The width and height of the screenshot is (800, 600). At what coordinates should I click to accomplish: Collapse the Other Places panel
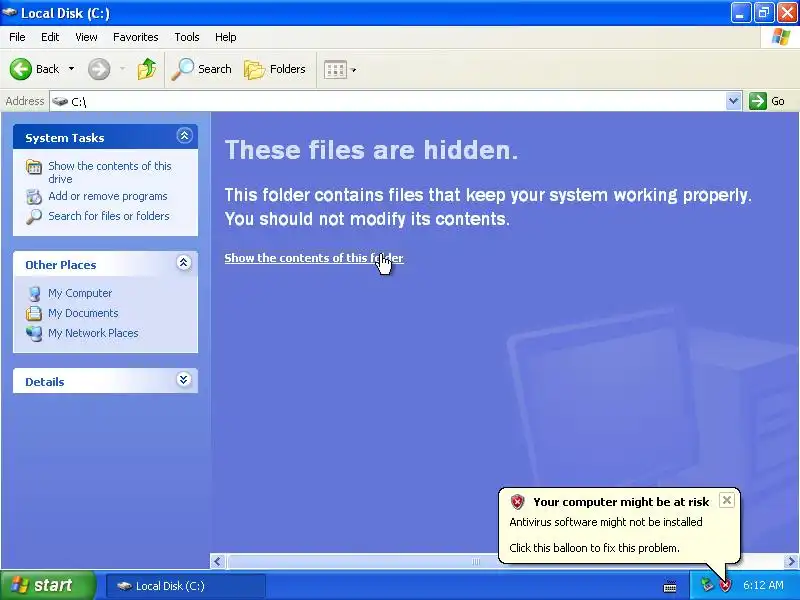coord(184,263)
